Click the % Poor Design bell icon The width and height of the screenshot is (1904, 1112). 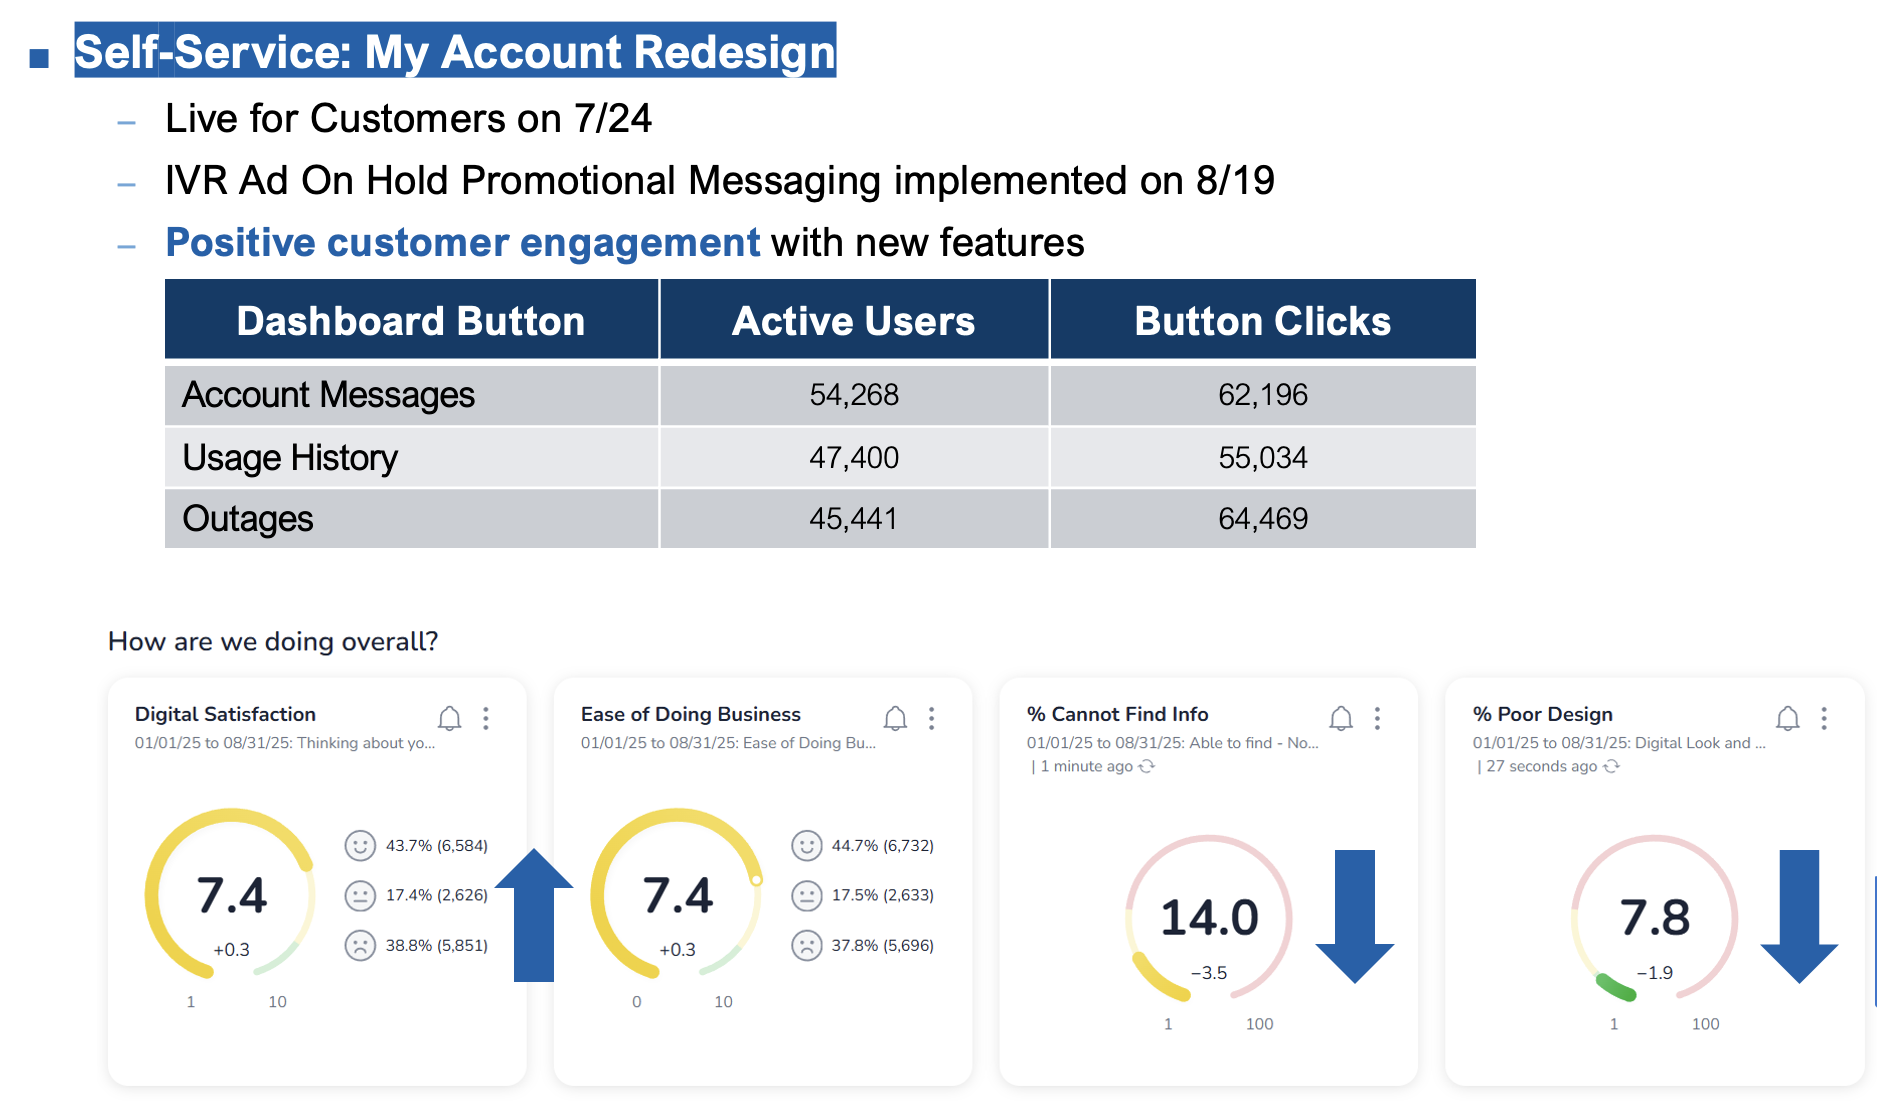coord(1787,718)
